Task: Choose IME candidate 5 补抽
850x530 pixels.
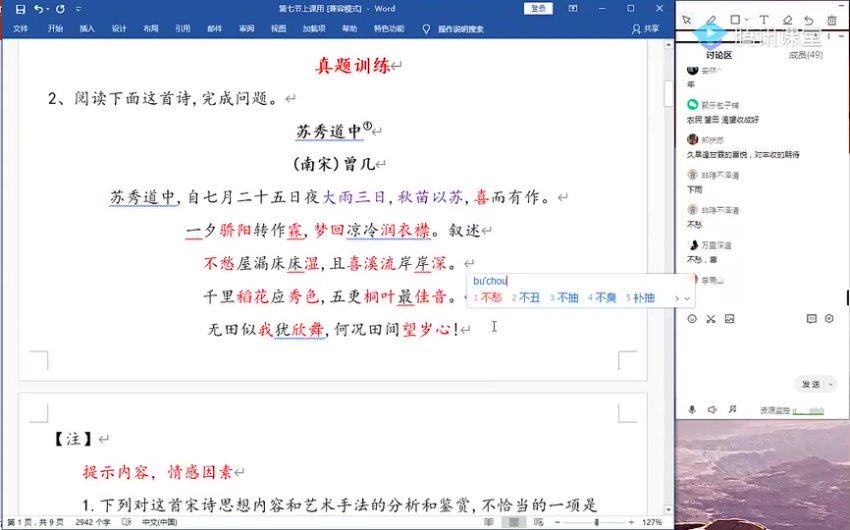Action: point(641,298)
